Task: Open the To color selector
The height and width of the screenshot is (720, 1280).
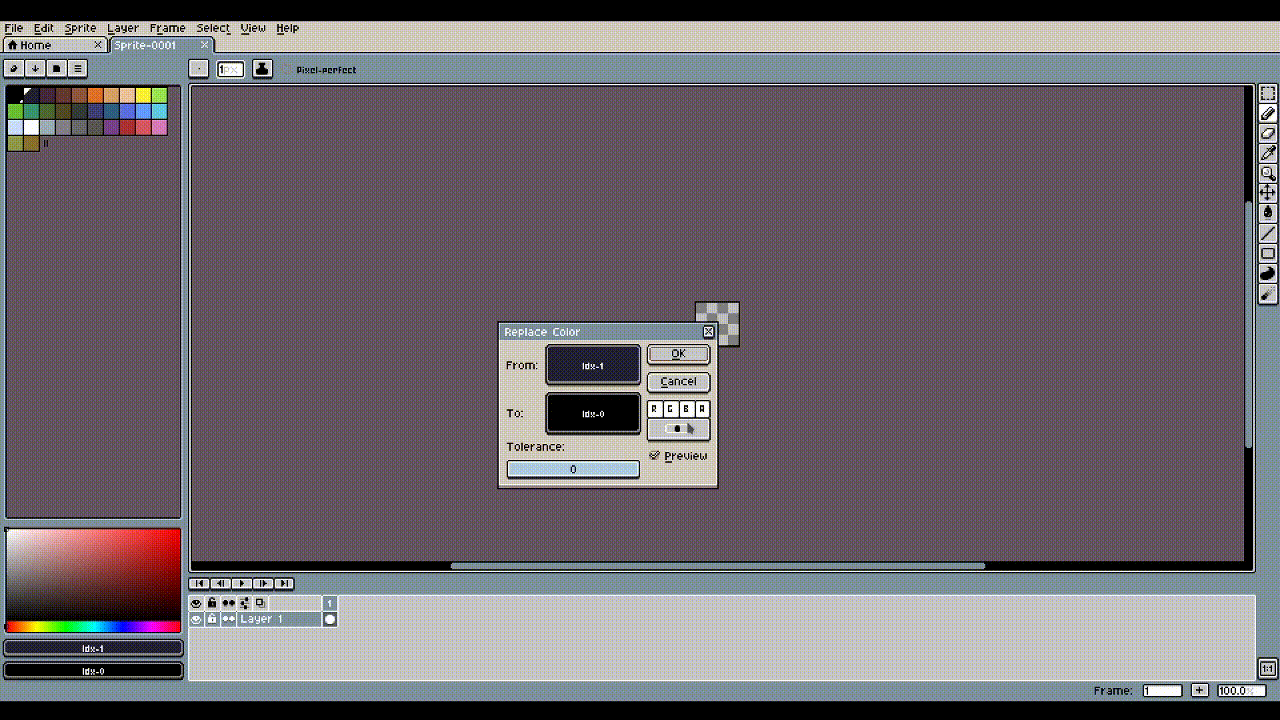Action: (593, 413)
